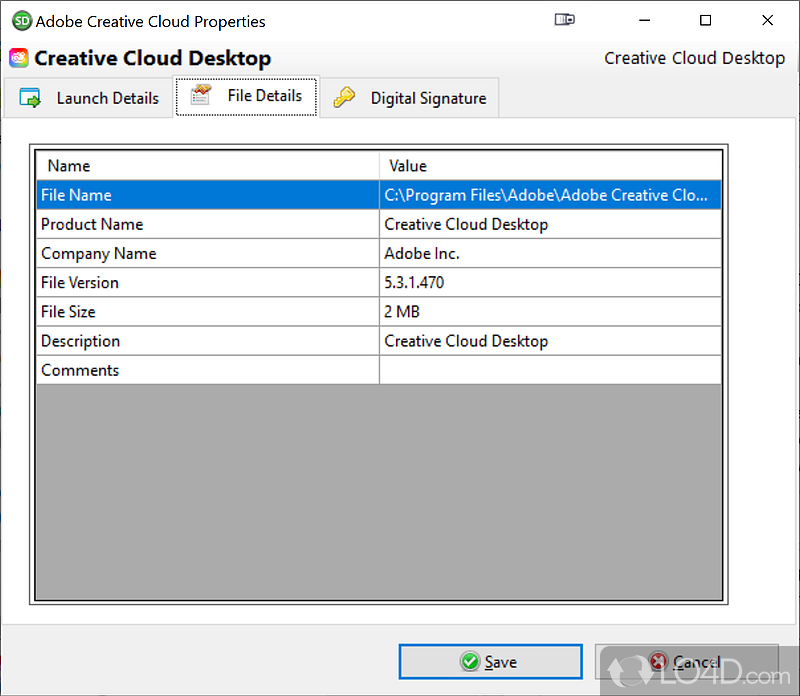Click the green SD application icon in title bar
The height and width of the screenshot is (696, 800).
20,20
